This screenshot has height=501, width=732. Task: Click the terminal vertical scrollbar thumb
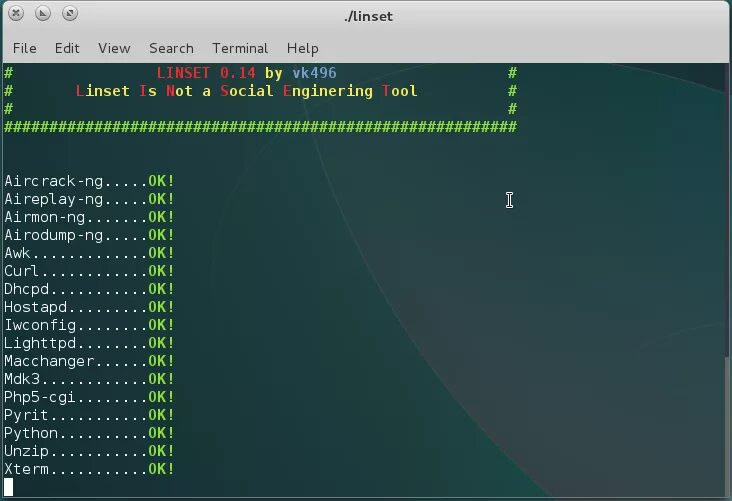click(726, 427)
